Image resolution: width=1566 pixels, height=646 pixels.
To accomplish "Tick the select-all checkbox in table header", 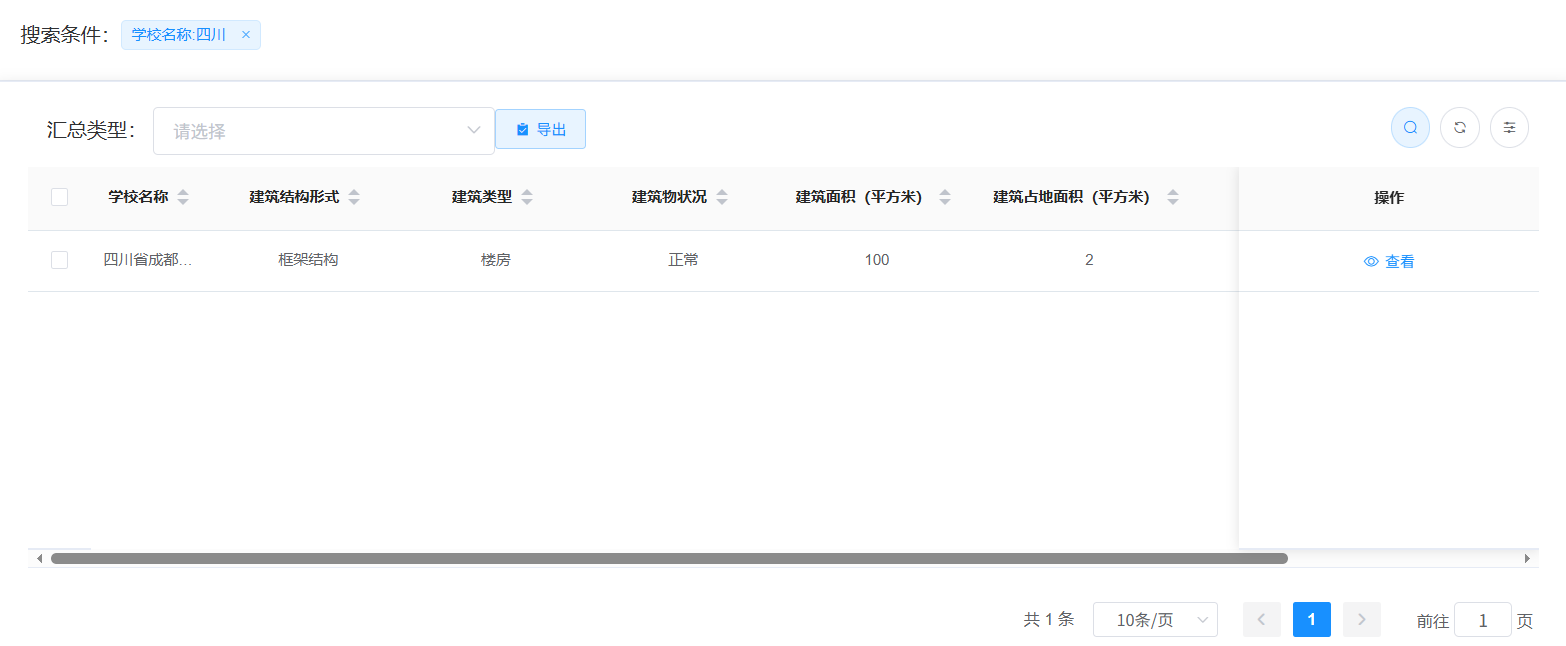I will tap(59, 197).
